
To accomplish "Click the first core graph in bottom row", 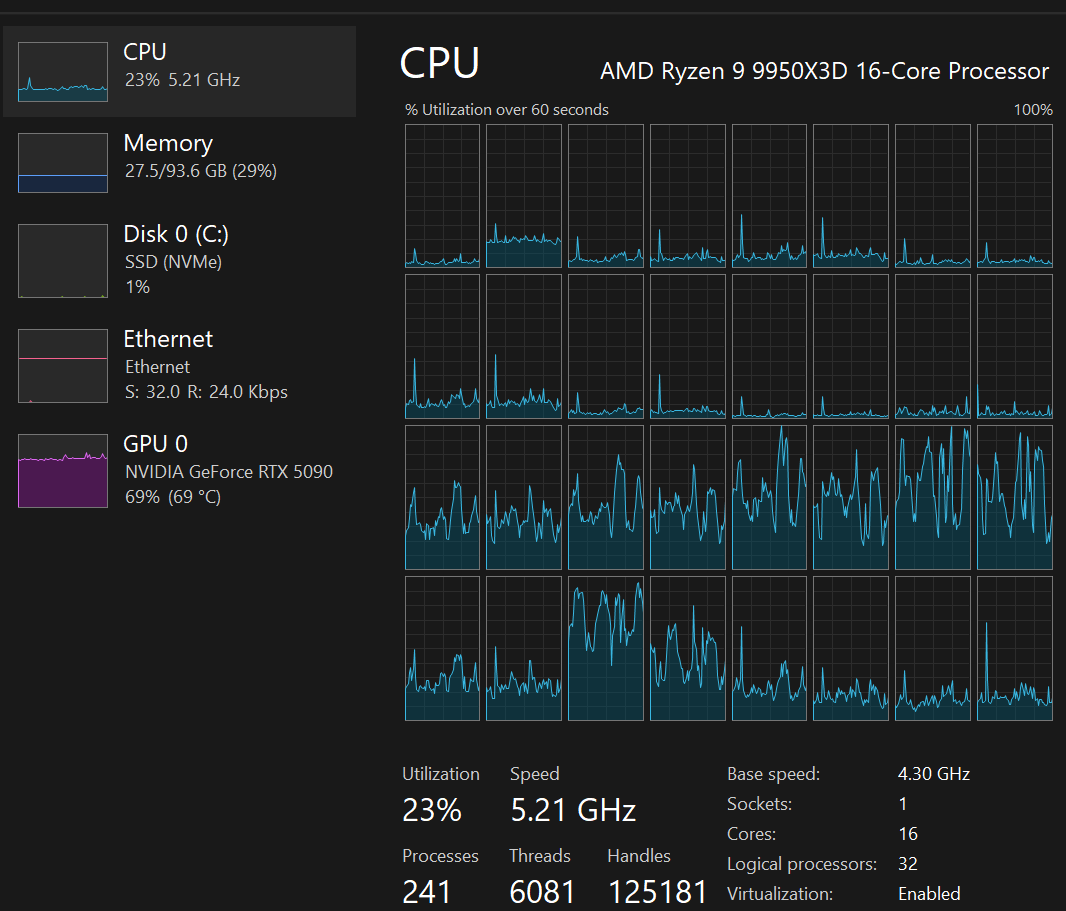I will 442,649.
